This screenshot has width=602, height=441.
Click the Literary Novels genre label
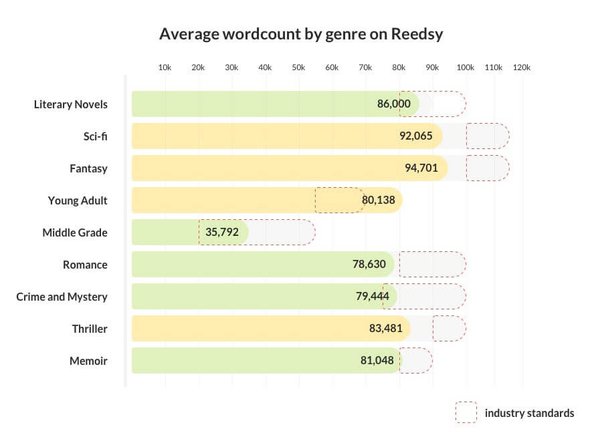(x=71, y=104)
